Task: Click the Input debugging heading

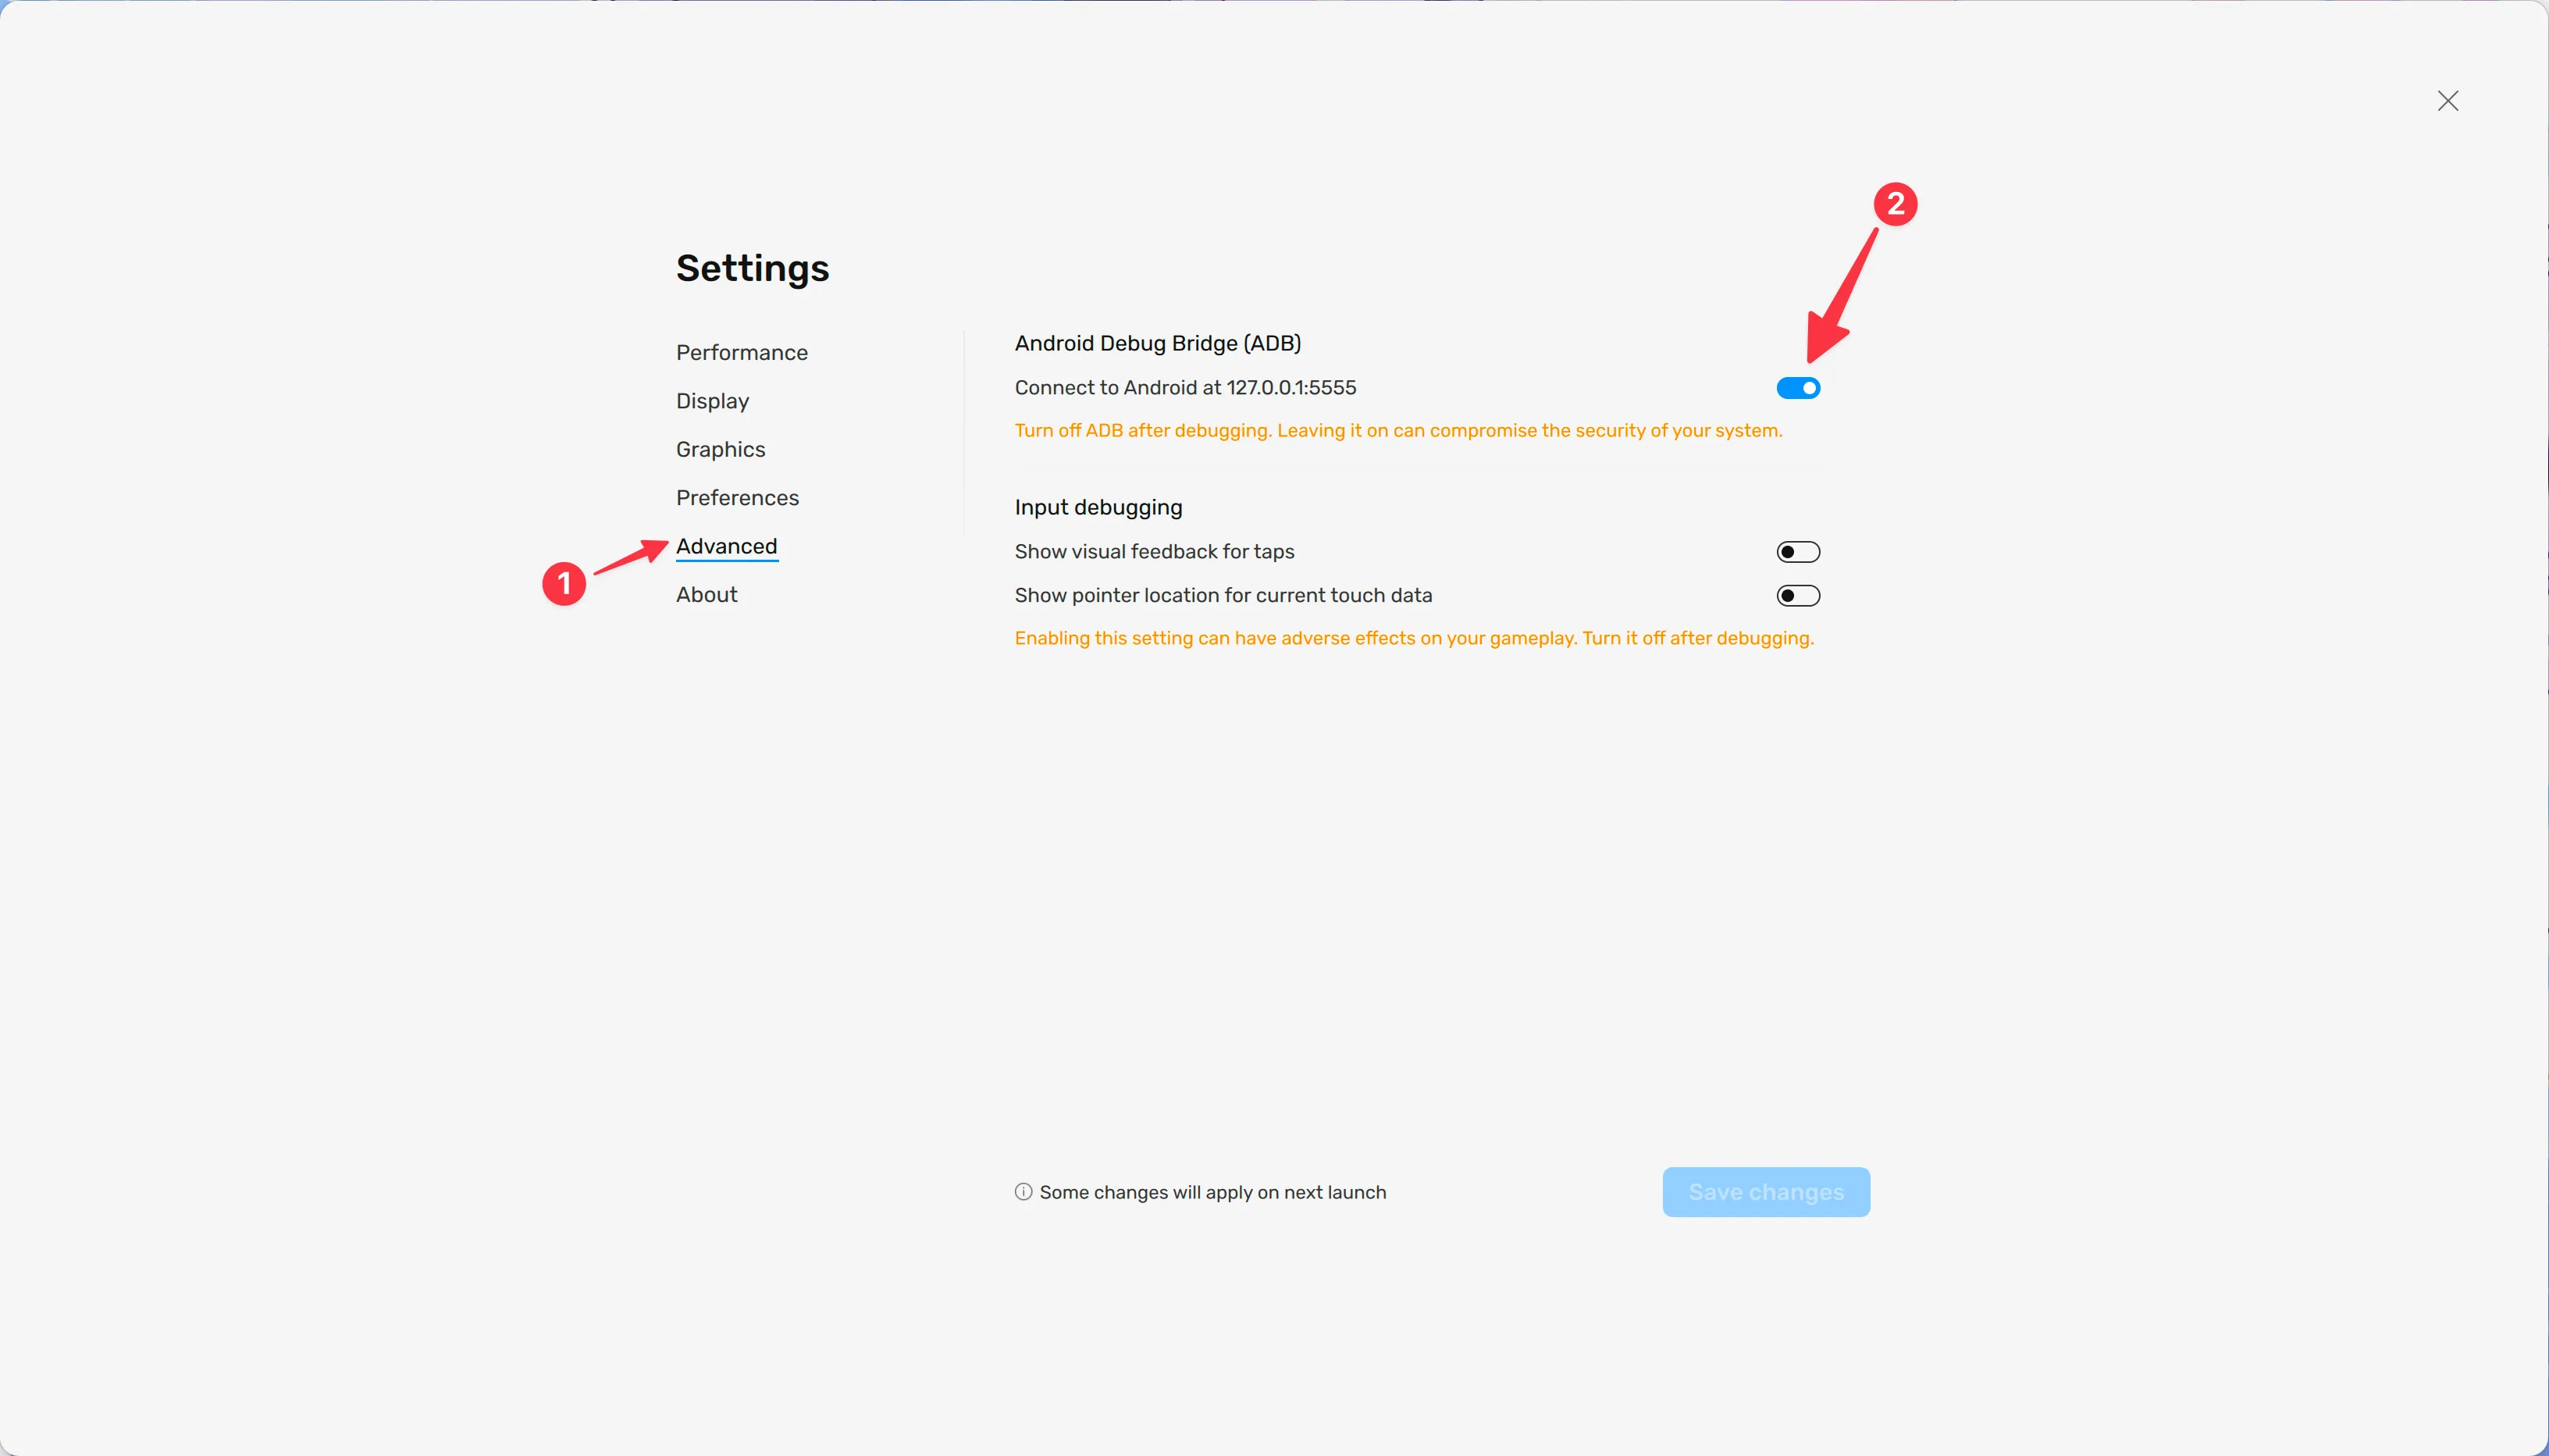Action: (1098, 508)
